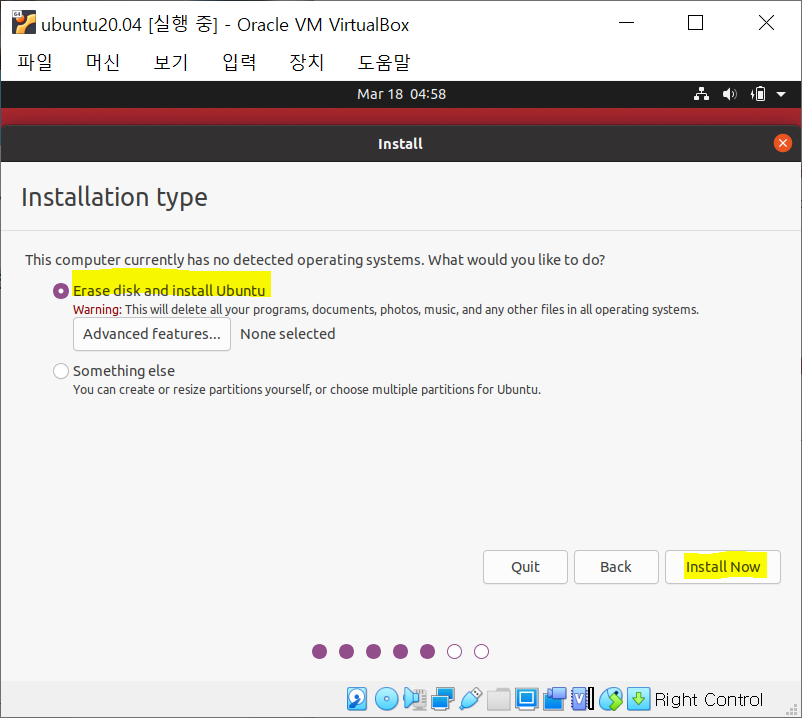Image resolution: width=802 pixels, height=718 pixels.
Task: Close the VirtualBox window
Action: point(766,23)
